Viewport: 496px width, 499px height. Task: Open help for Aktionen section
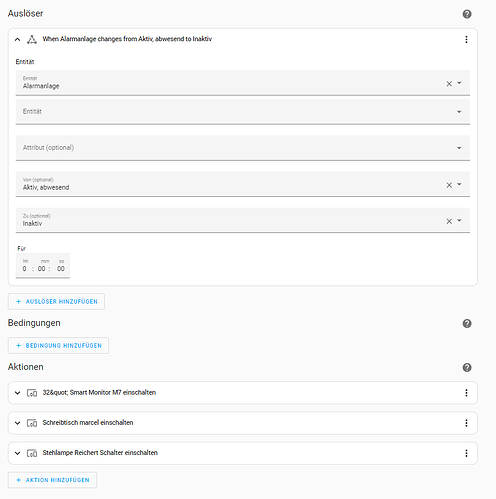pos(467,367)
